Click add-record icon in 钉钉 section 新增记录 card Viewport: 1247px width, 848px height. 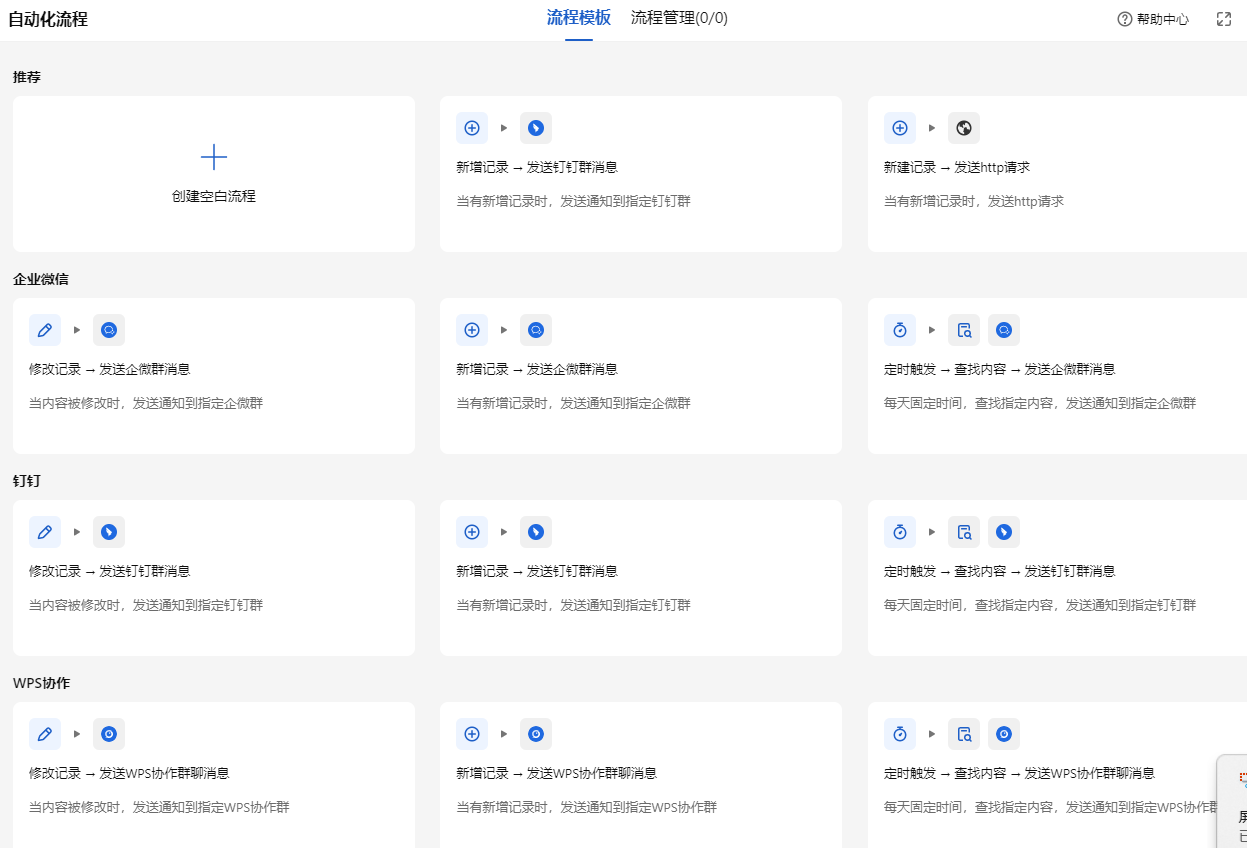point(472,532)
